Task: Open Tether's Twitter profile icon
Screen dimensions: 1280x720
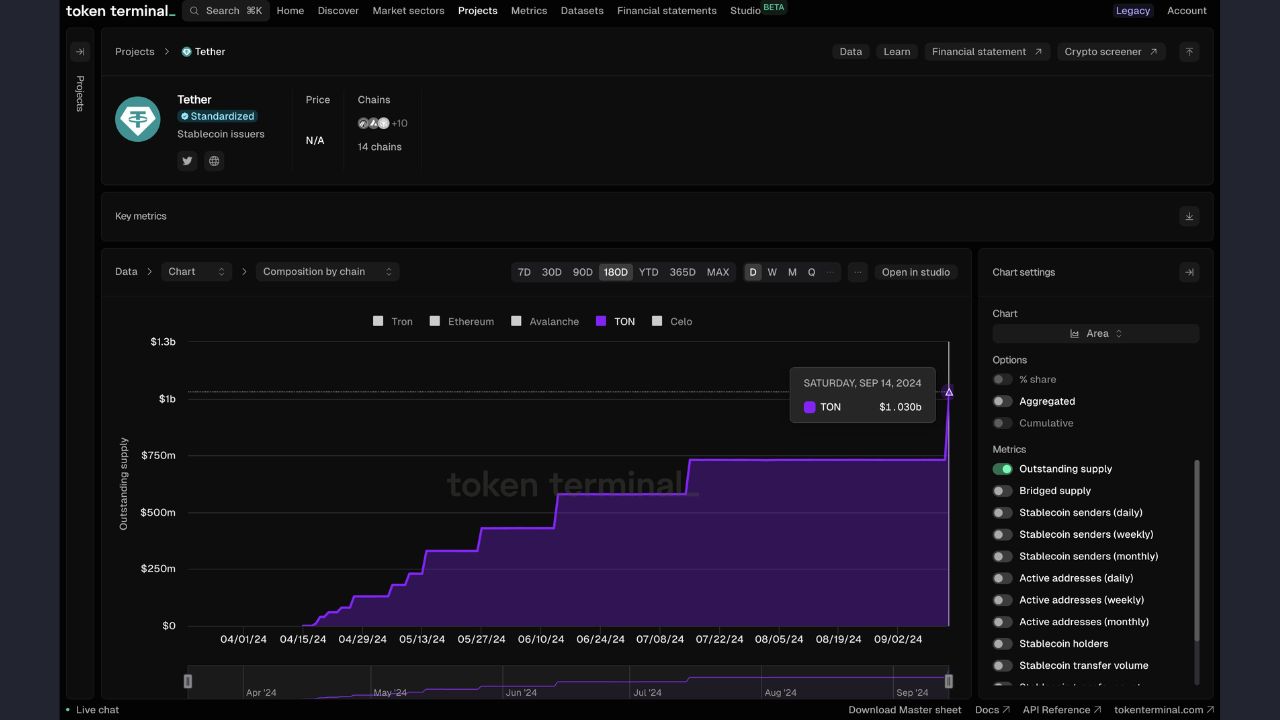Action: click(187, 161)
